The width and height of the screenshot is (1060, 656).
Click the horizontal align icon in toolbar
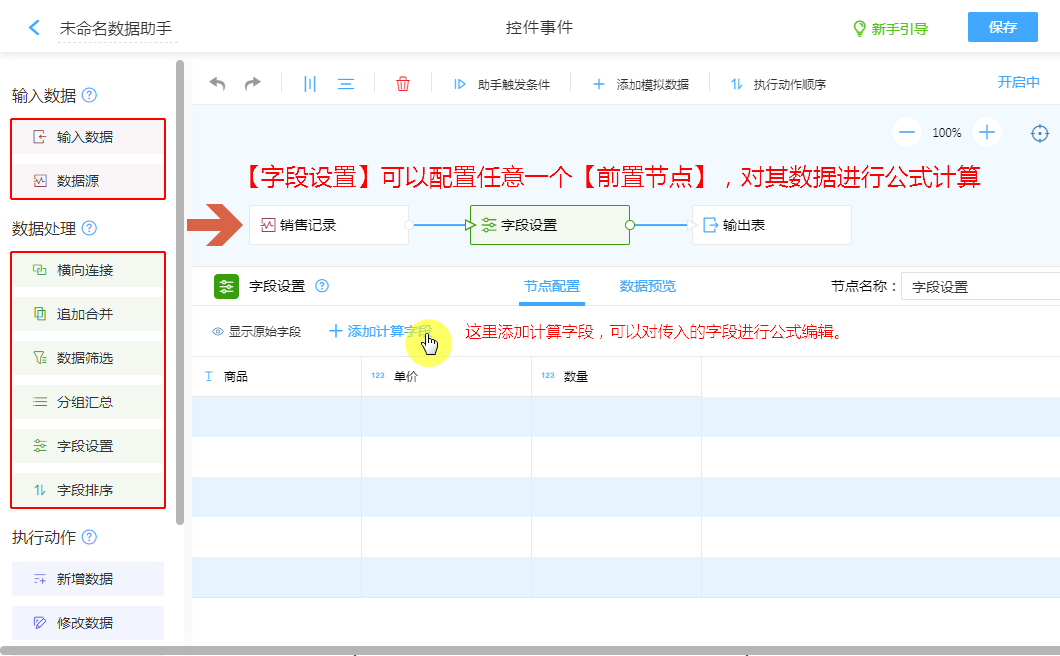click(346, 84)
